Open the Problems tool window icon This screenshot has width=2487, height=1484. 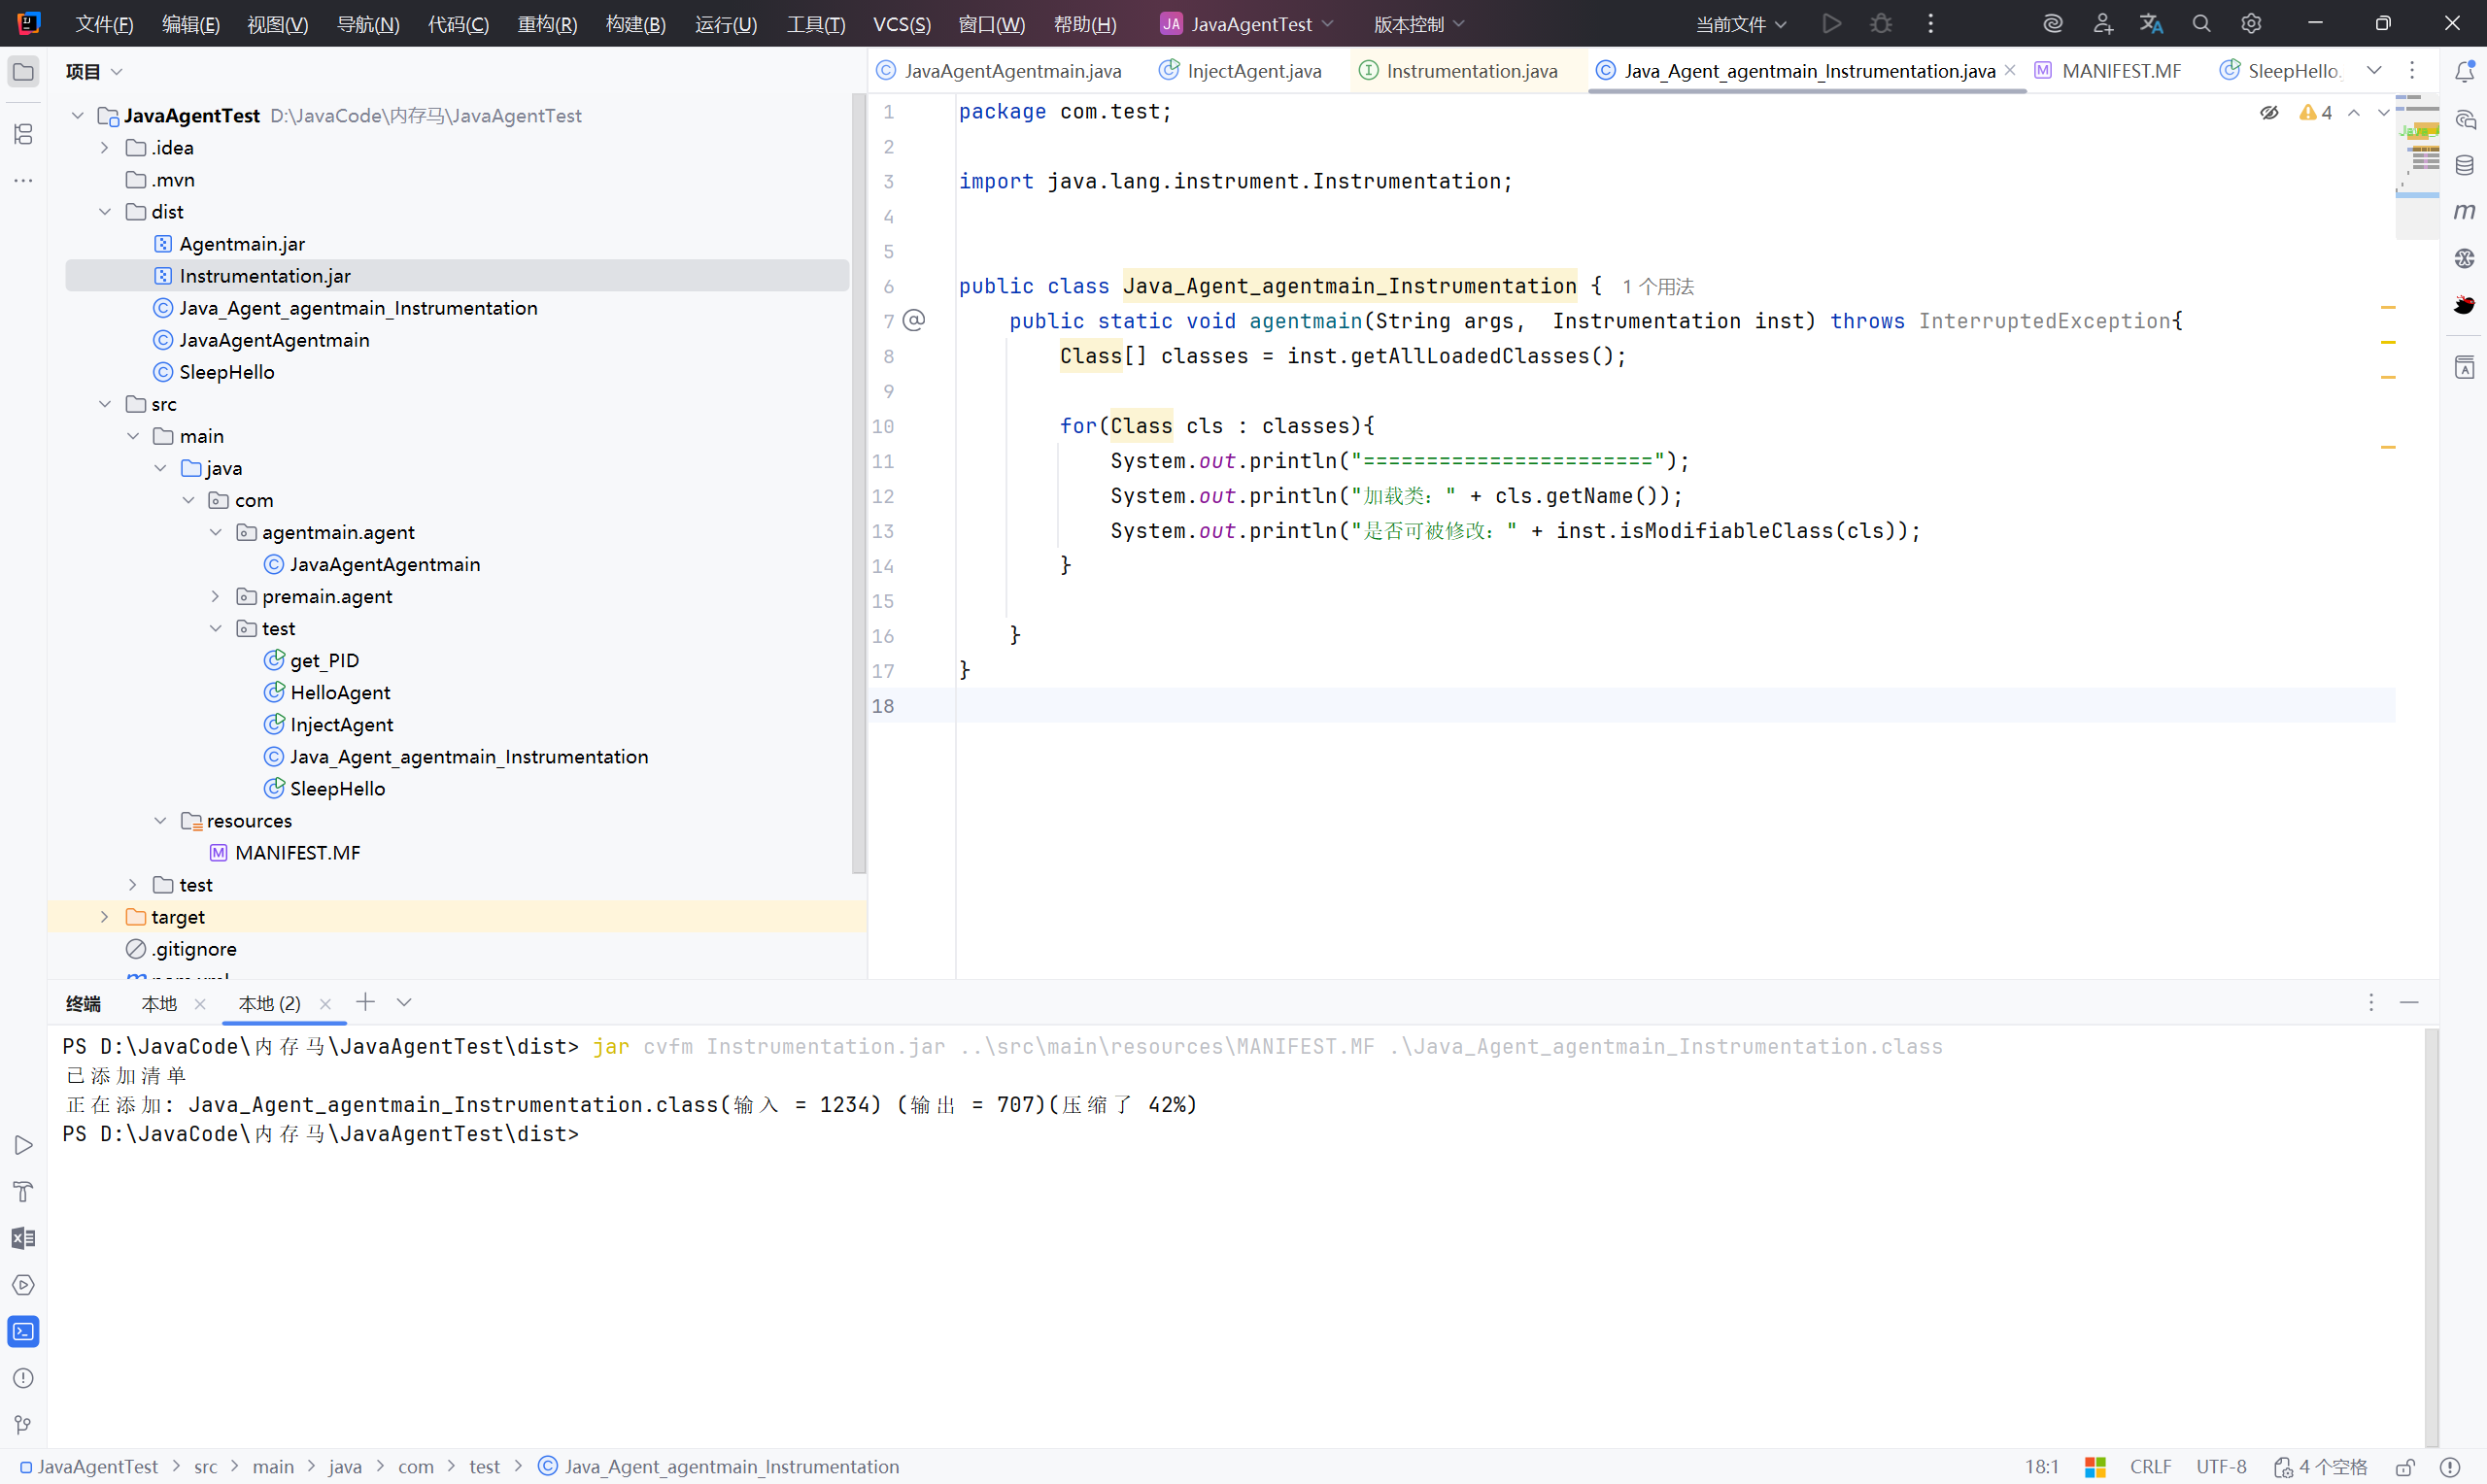coord(23,1378)
